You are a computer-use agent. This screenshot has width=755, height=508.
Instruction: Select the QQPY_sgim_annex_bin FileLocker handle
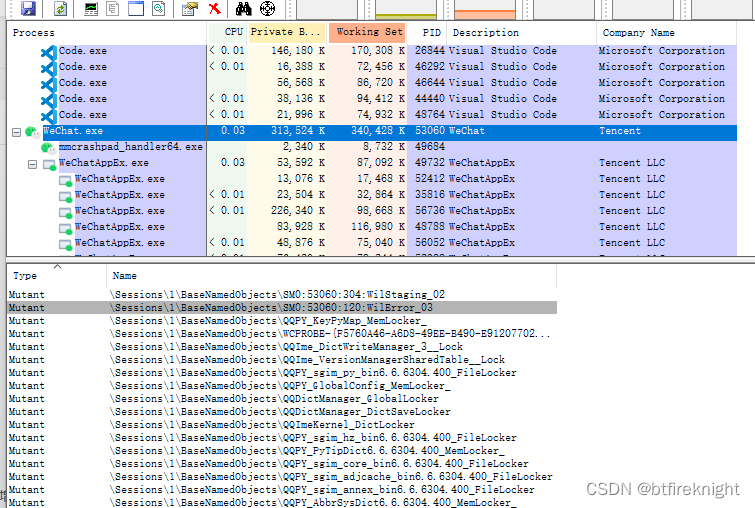click(x=282, y=490)
